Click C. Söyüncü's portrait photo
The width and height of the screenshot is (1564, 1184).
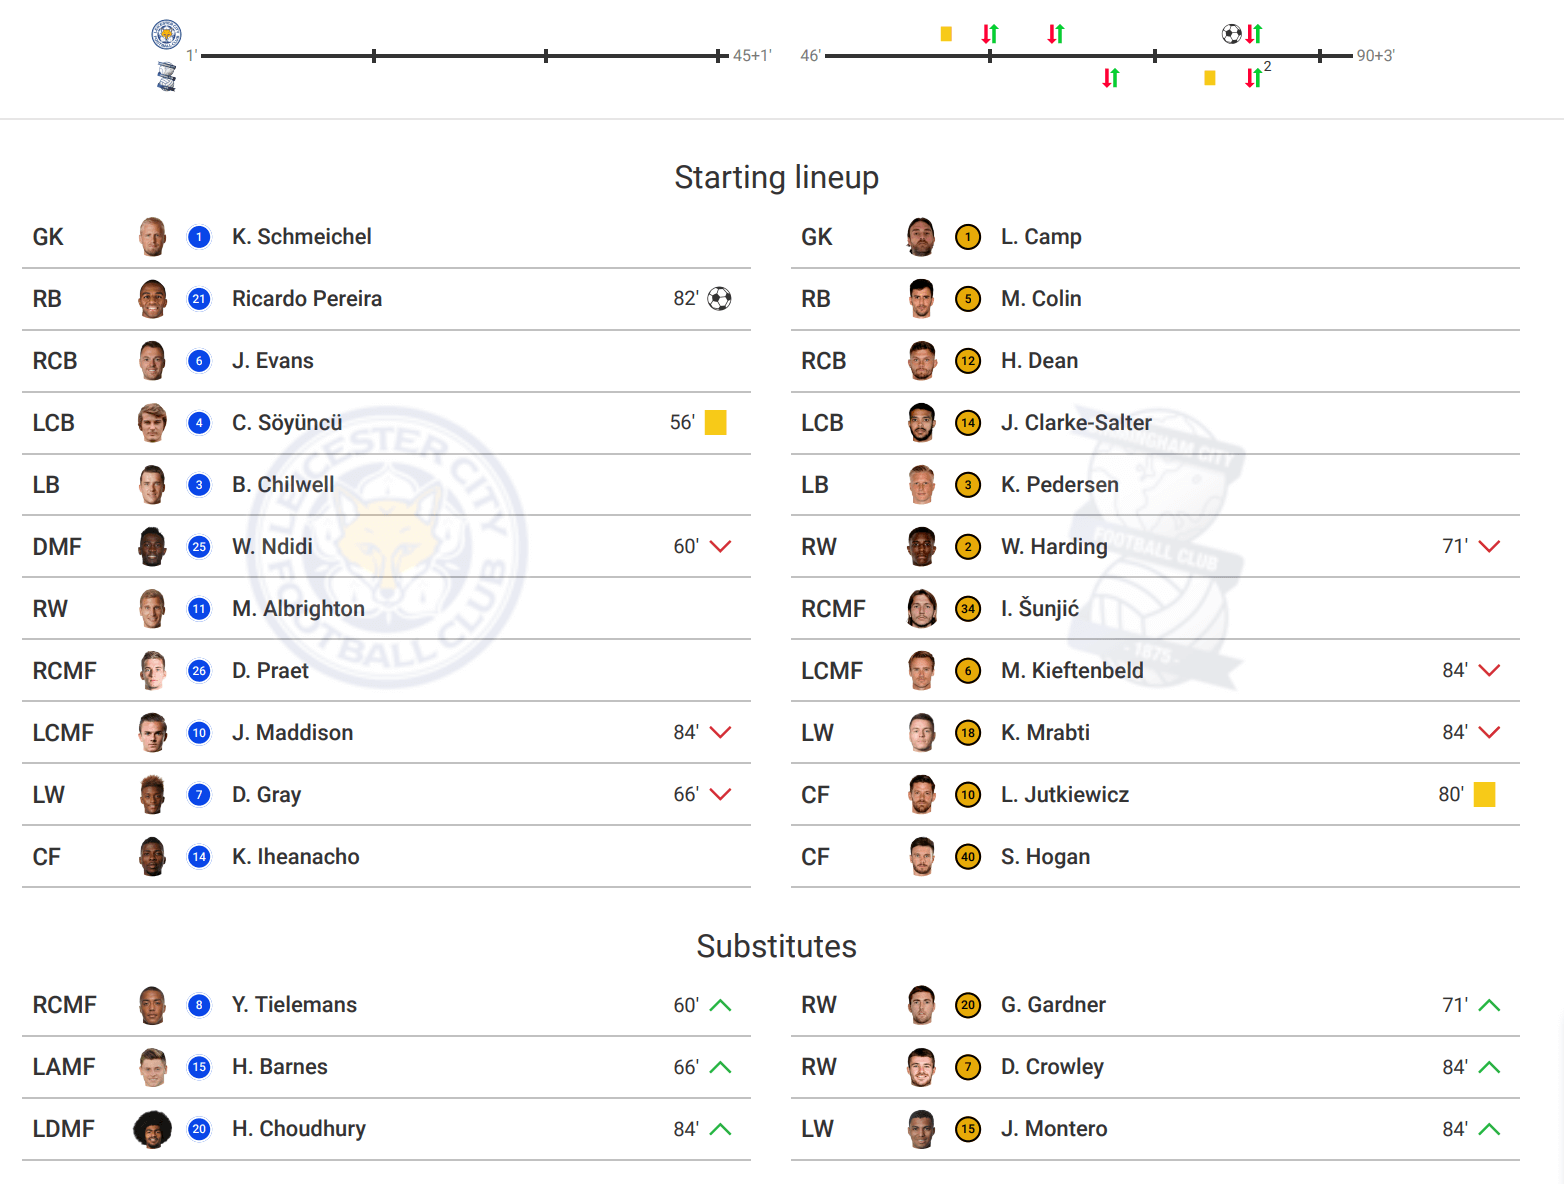[x=152, y=423]
